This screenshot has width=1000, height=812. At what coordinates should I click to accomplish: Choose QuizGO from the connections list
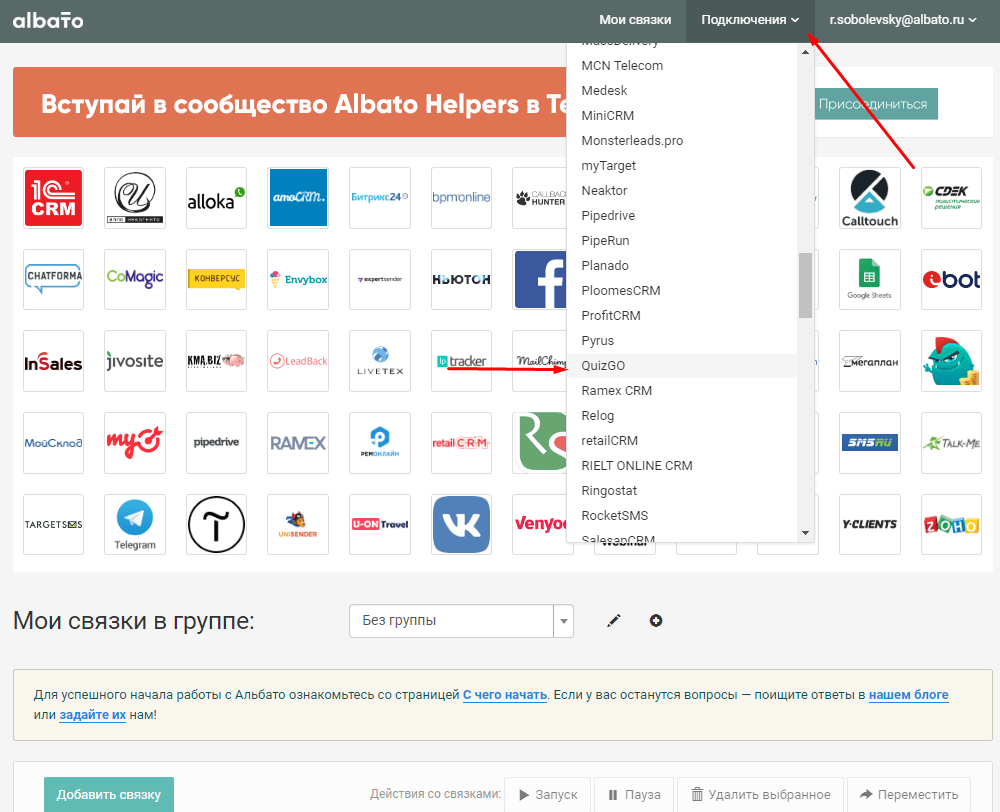pyautogui.click(x=603, y=366)
